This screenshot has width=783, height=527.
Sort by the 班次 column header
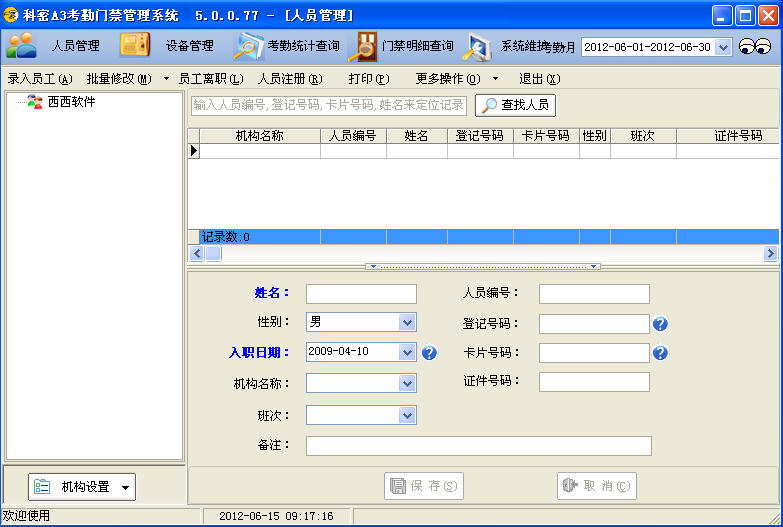[643, 136]
